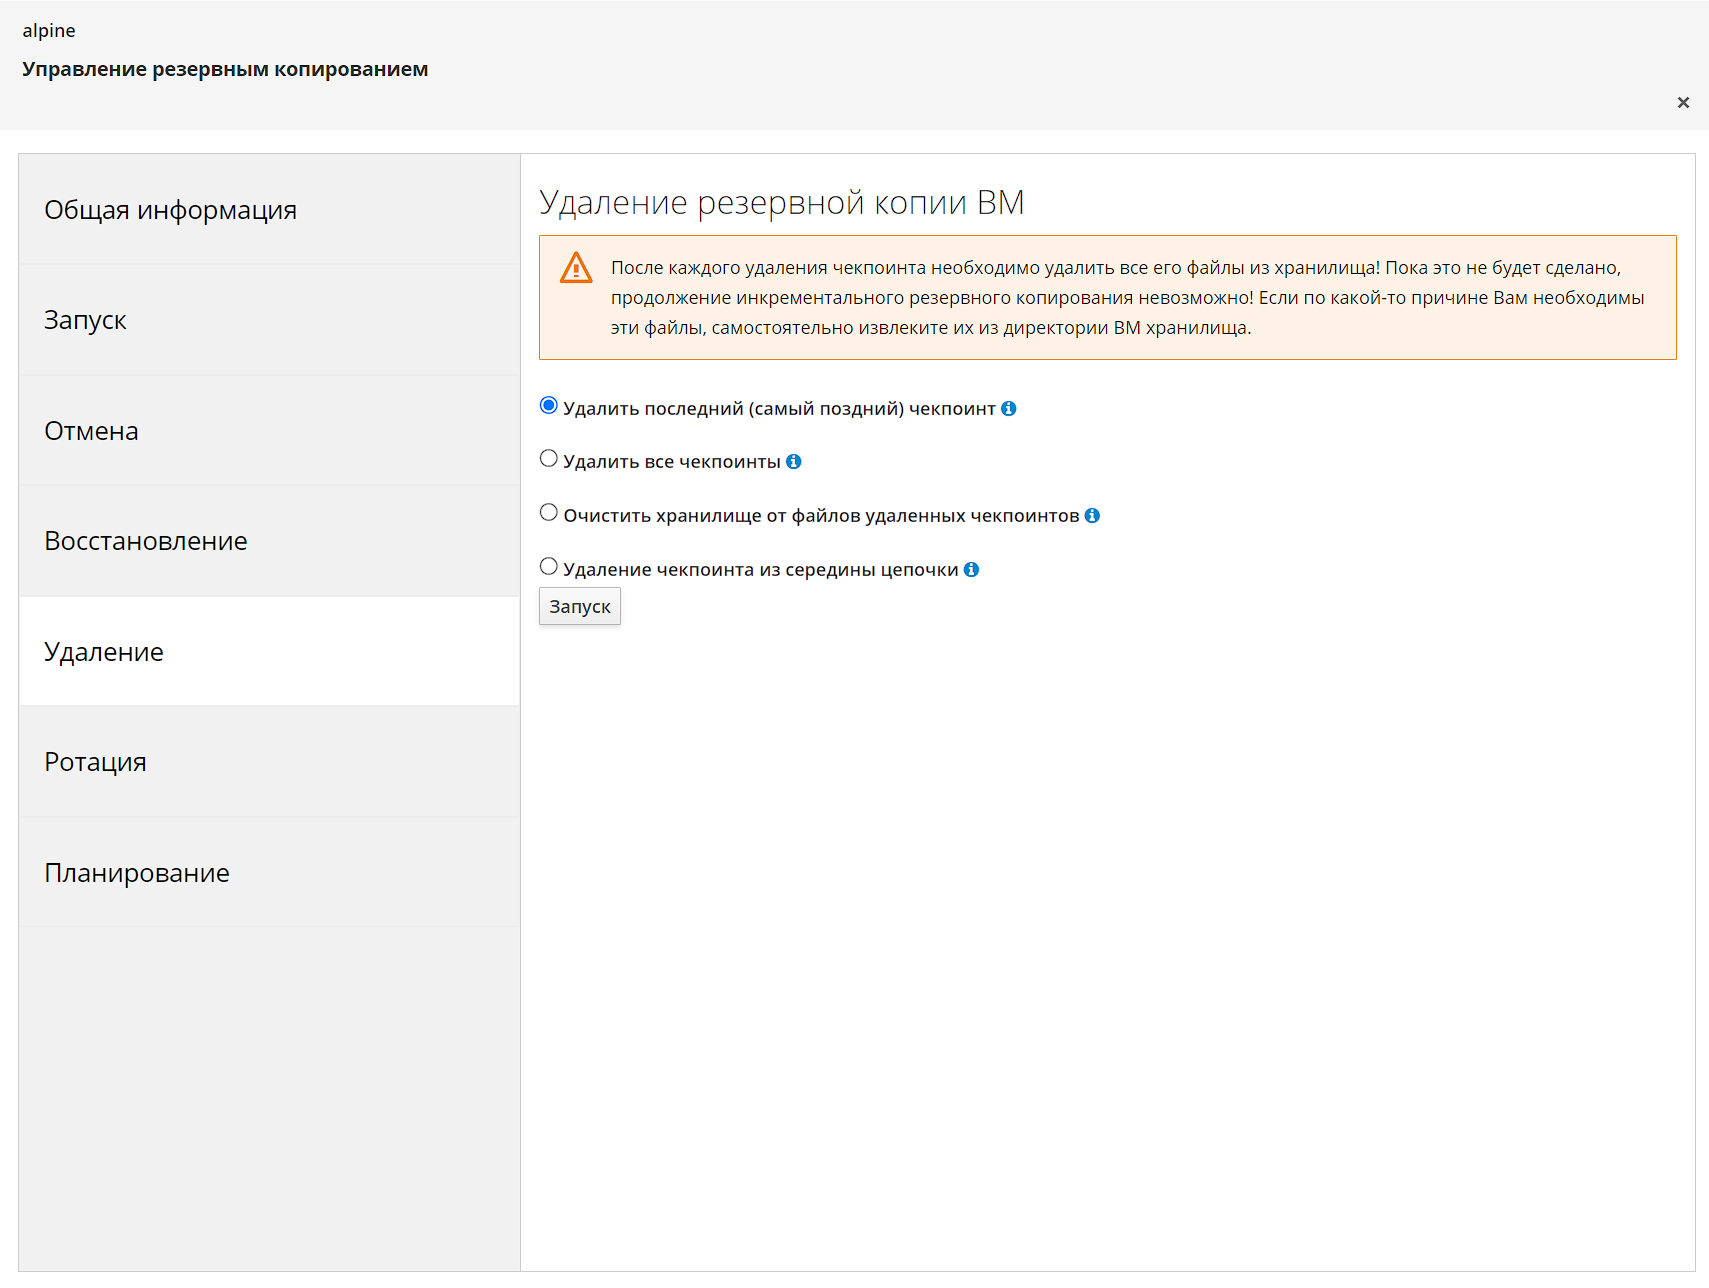This screenshot has height=1288, width=1709.
Task: Pick 'Удаление чекпоинта из середины цепочки' radio
Action: (x=549, y=566)
